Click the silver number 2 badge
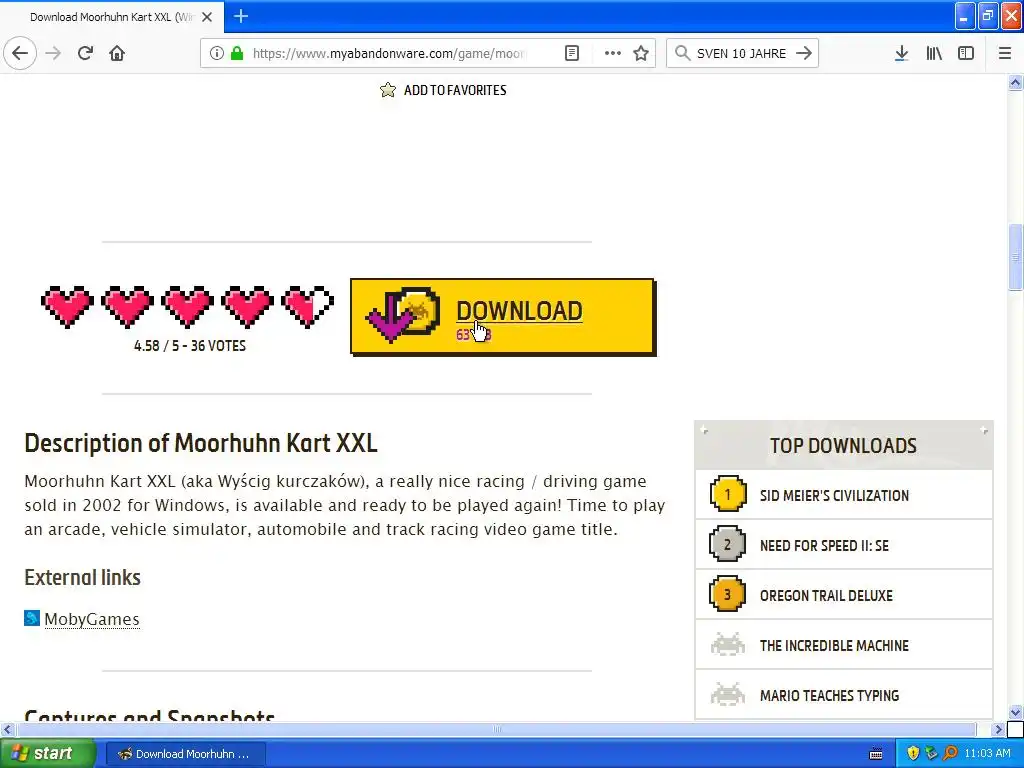Viewport: 1024px width, 768px height. 728,544
